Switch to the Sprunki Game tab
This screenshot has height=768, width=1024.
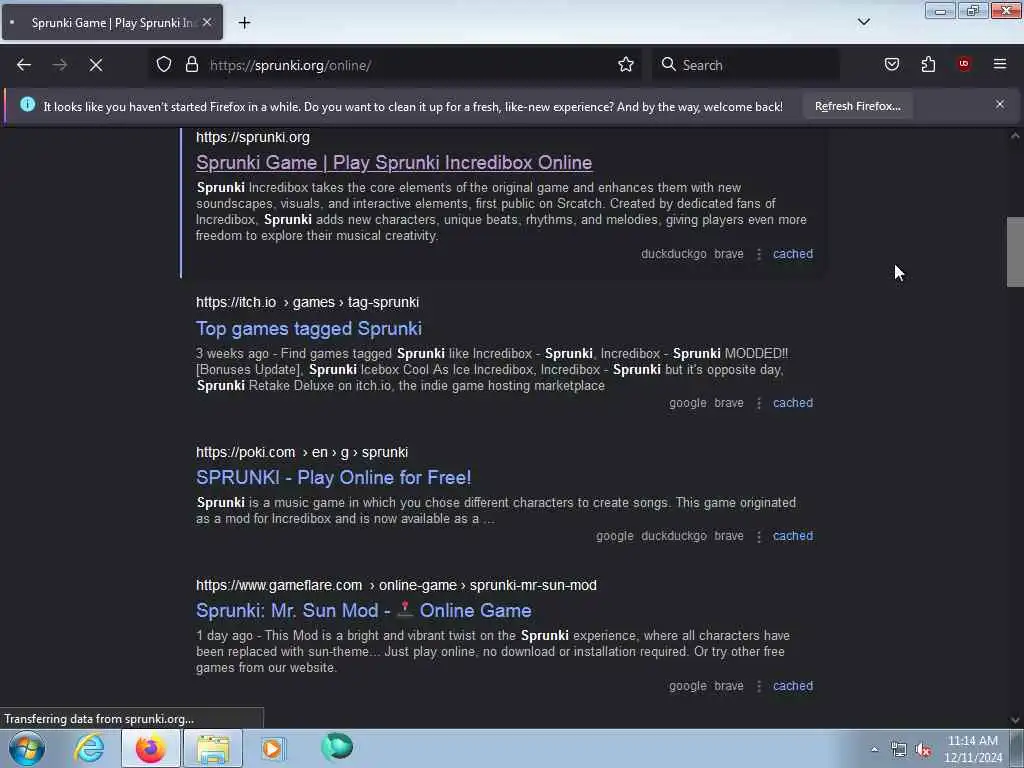(x=112, y=22)
